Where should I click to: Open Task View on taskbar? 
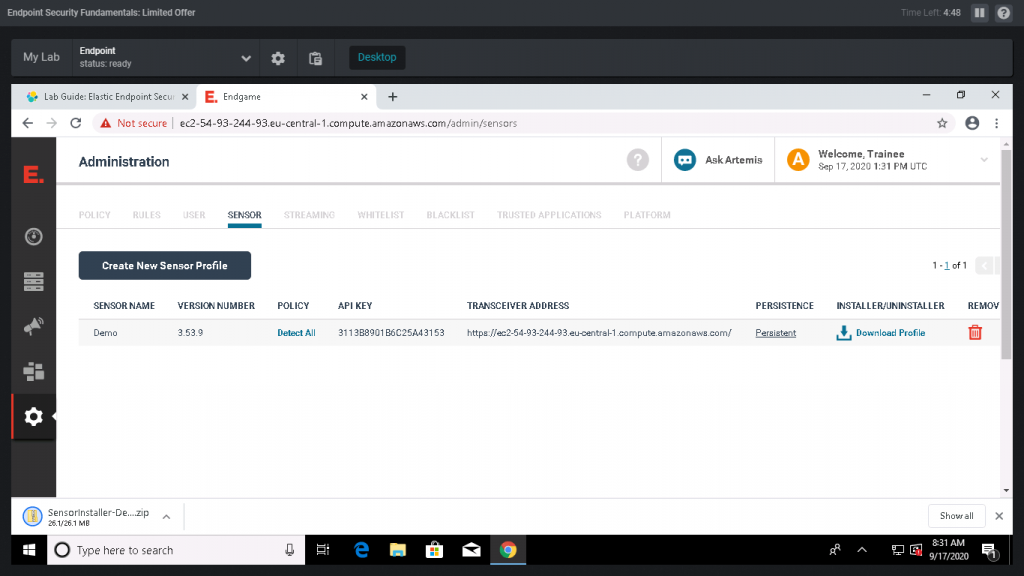tap(323, 550)
